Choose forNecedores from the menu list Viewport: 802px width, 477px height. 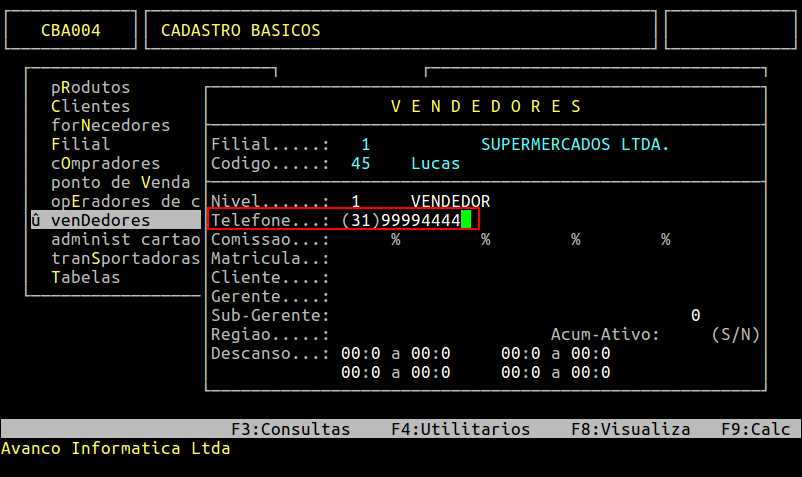(x=110, y=125)
